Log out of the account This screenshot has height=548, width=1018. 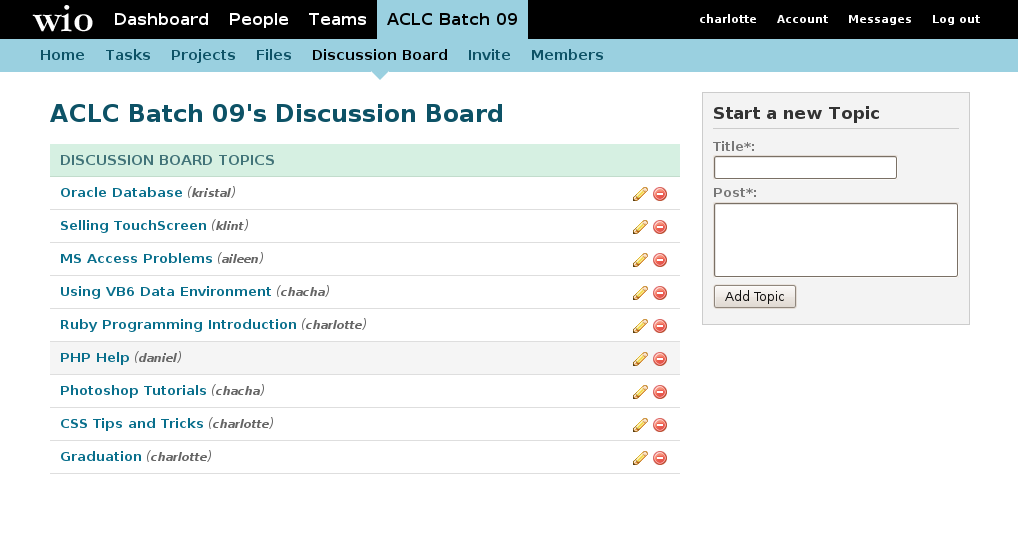(956, 19)
